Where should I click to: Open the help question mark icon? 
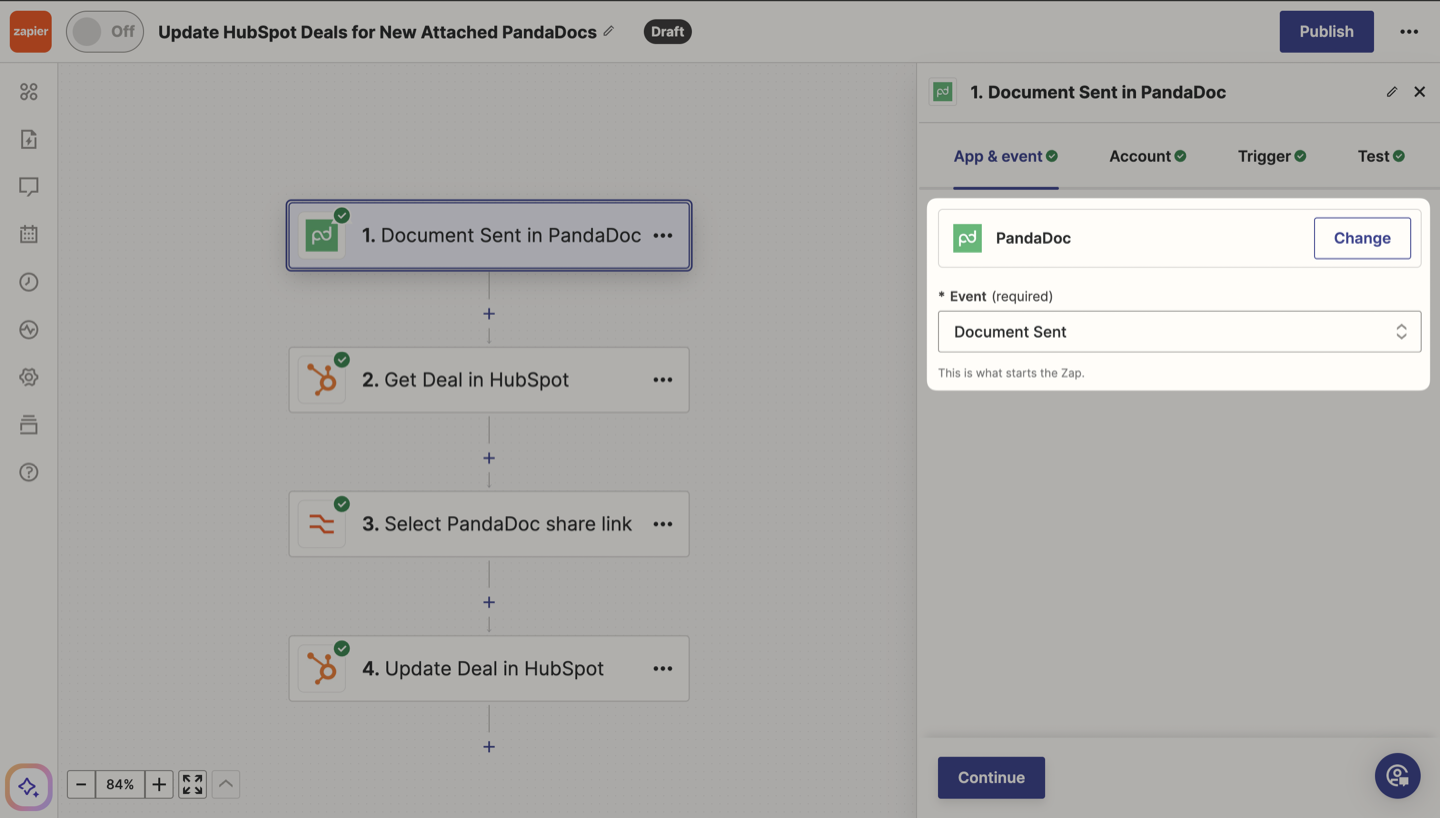29,472
